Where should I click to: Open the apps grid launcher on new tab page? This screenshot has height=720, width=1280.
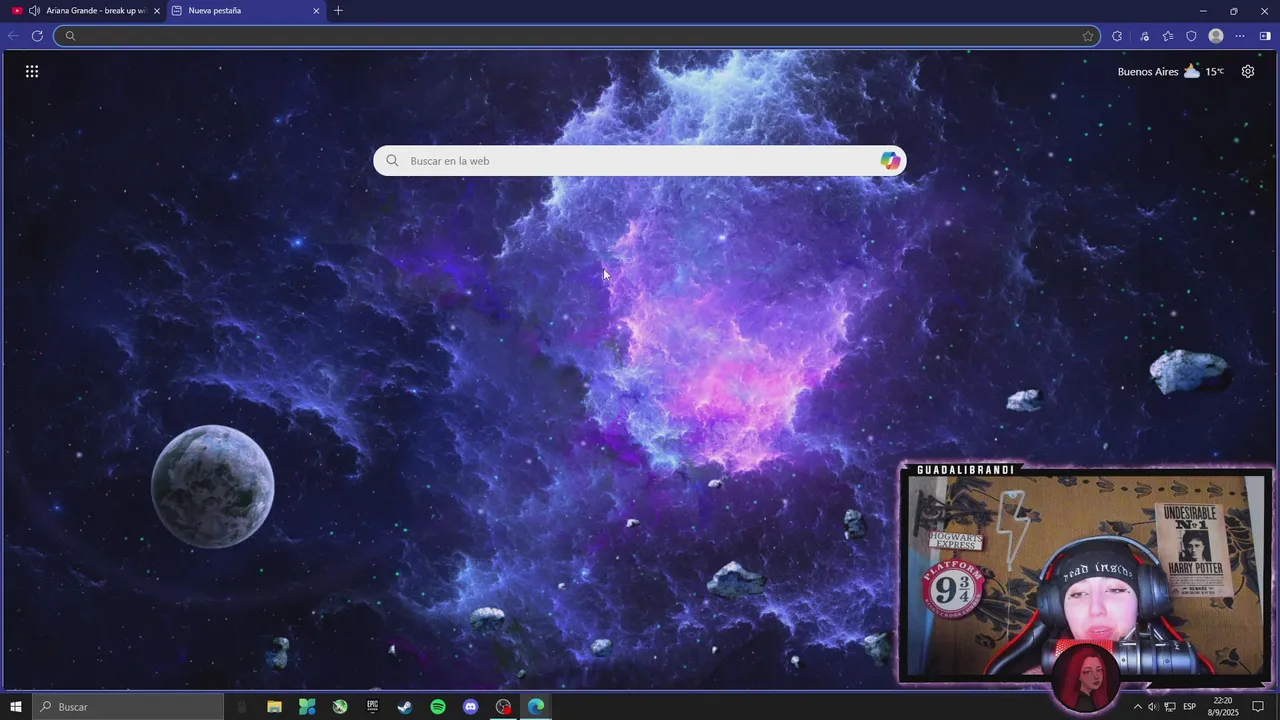coord(32,71)
